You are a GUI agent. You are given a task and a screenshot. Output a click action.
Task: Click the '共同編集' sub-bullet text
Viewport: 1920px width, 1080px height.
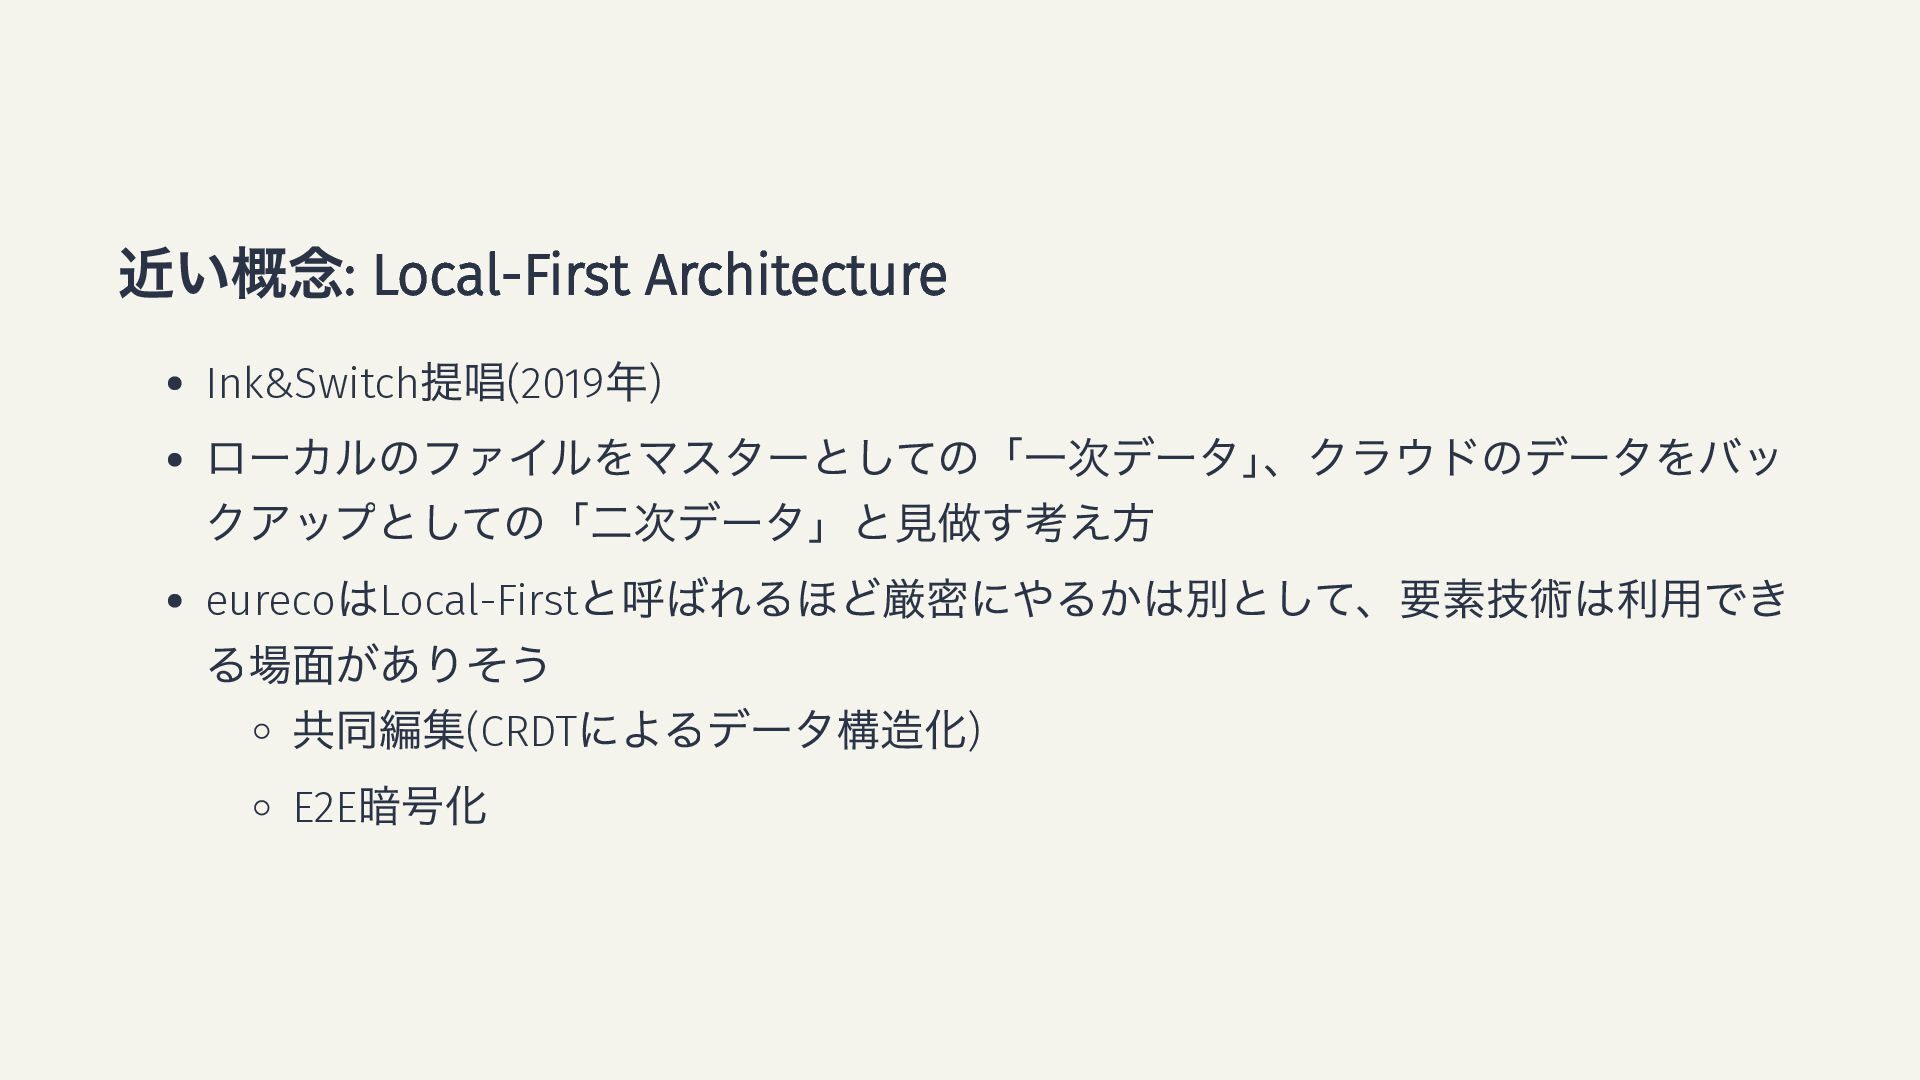379,730
